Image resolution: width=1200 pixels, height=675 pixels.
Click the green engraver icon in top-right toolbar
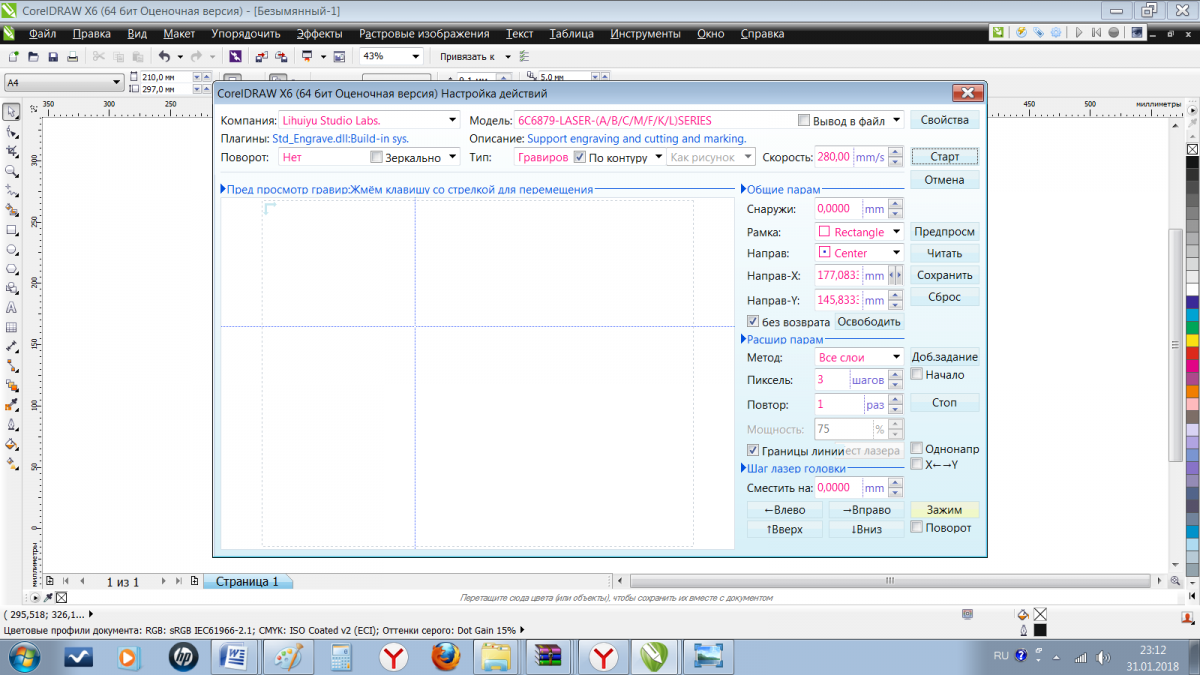pos(998,33)
